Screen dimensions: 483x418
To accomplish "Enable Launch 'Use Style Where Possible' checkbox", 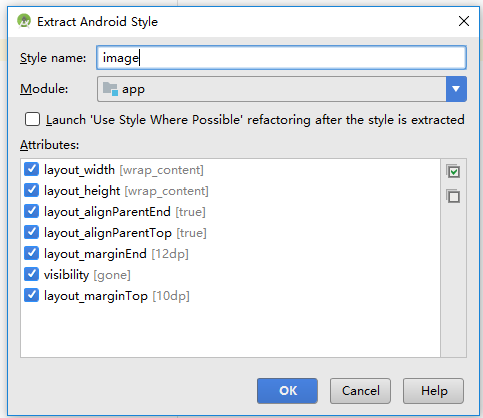I will (32, 119).
